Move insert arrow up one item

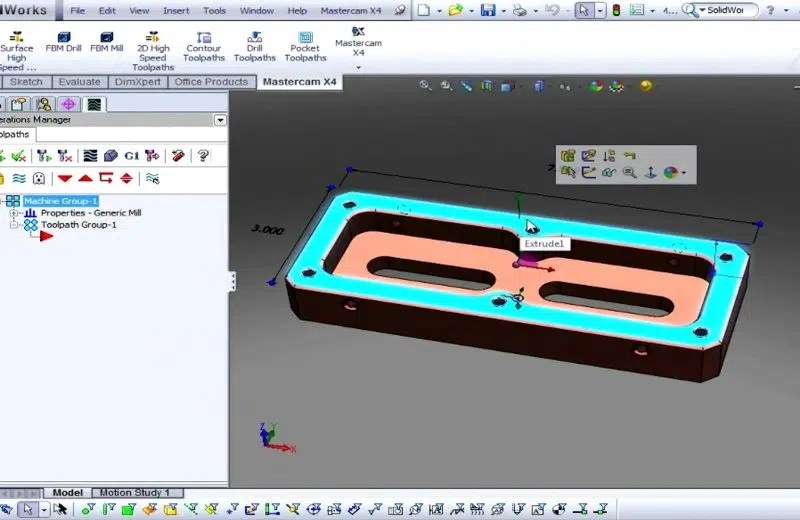[x=85, y=179]
